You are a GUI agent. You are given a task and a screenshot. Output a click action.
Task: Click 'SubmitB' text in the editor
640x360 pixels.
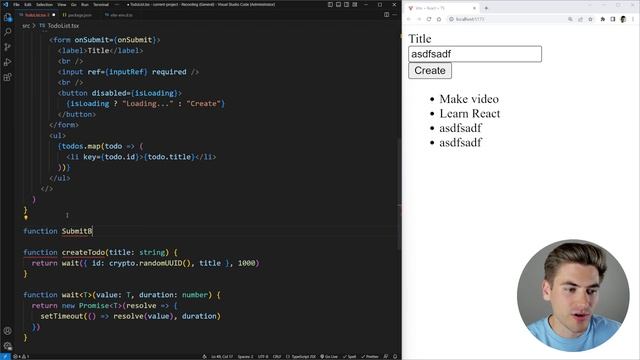tap(77, 231)
